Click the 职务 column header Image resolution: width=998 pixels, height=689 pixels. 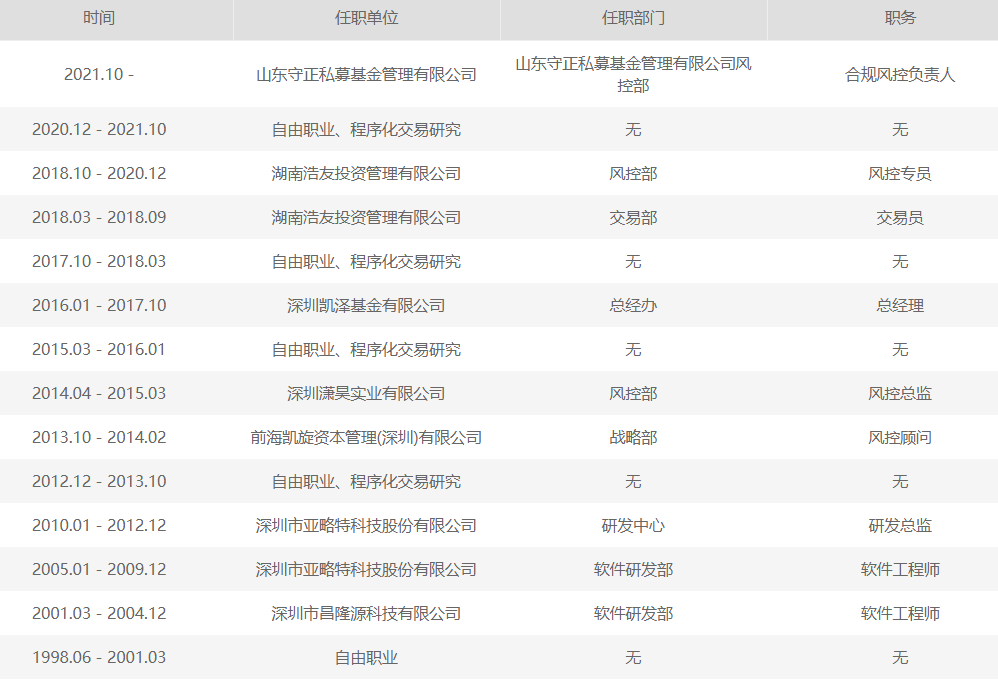900,18
